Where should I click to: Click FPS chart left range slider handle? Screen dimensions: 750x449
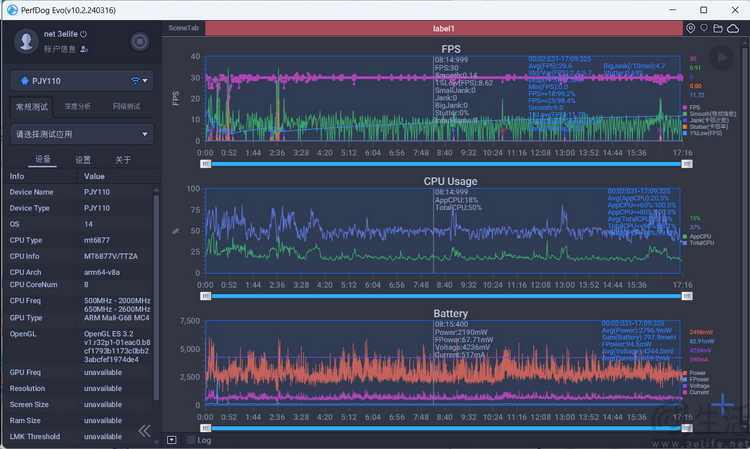[x=206, y=164]
